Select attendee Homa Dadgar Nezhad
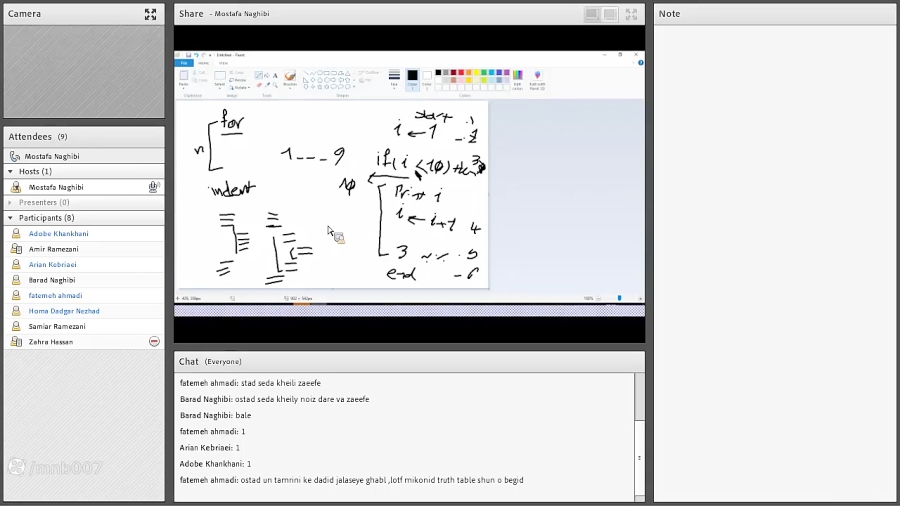 [x=64, y=311]
